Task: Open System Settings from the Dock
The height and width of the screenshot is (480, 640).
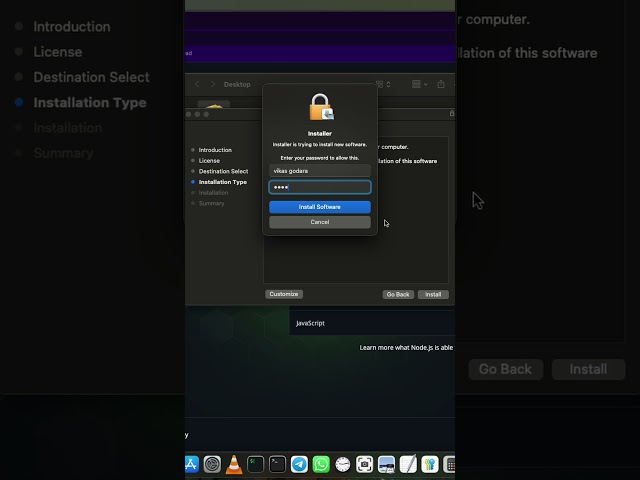Action: tap(212, 464)
